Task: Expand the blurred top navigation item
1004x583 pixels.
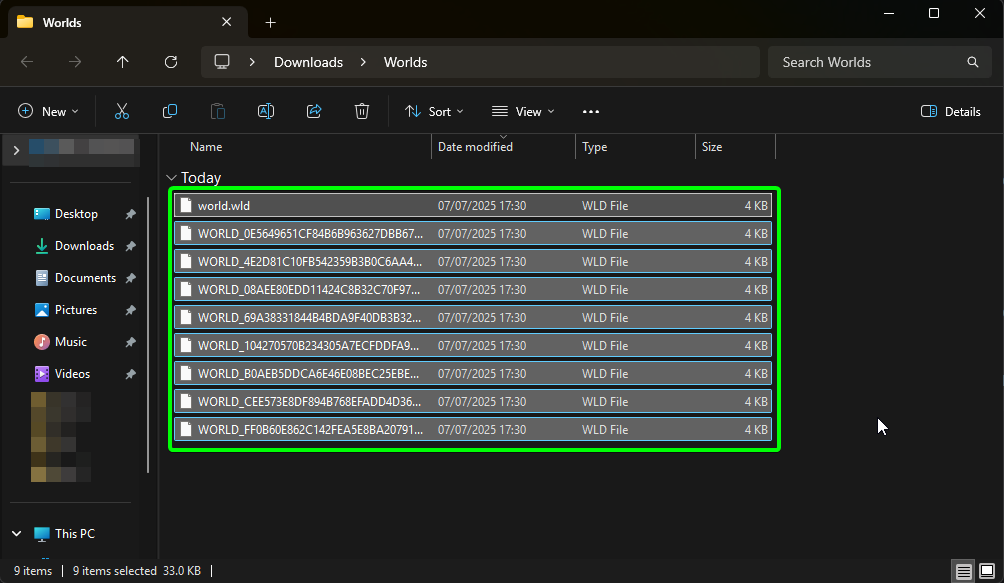Action: 17,150
